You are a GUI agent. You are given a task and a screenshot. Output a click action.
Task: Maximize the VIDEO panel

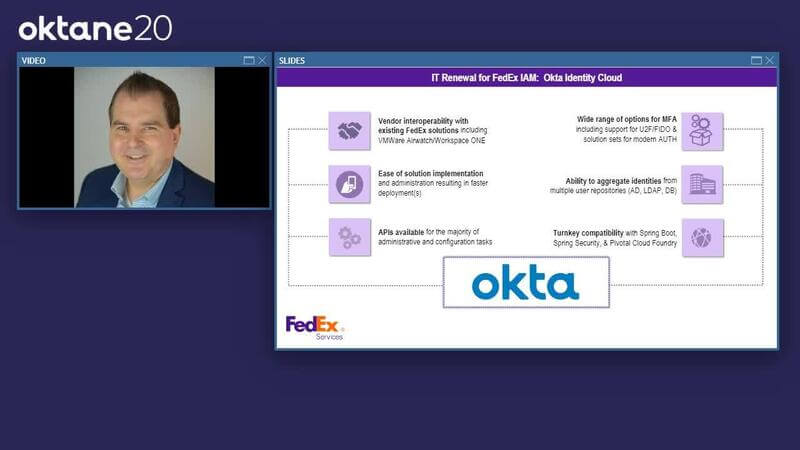(x=249, y=60)
